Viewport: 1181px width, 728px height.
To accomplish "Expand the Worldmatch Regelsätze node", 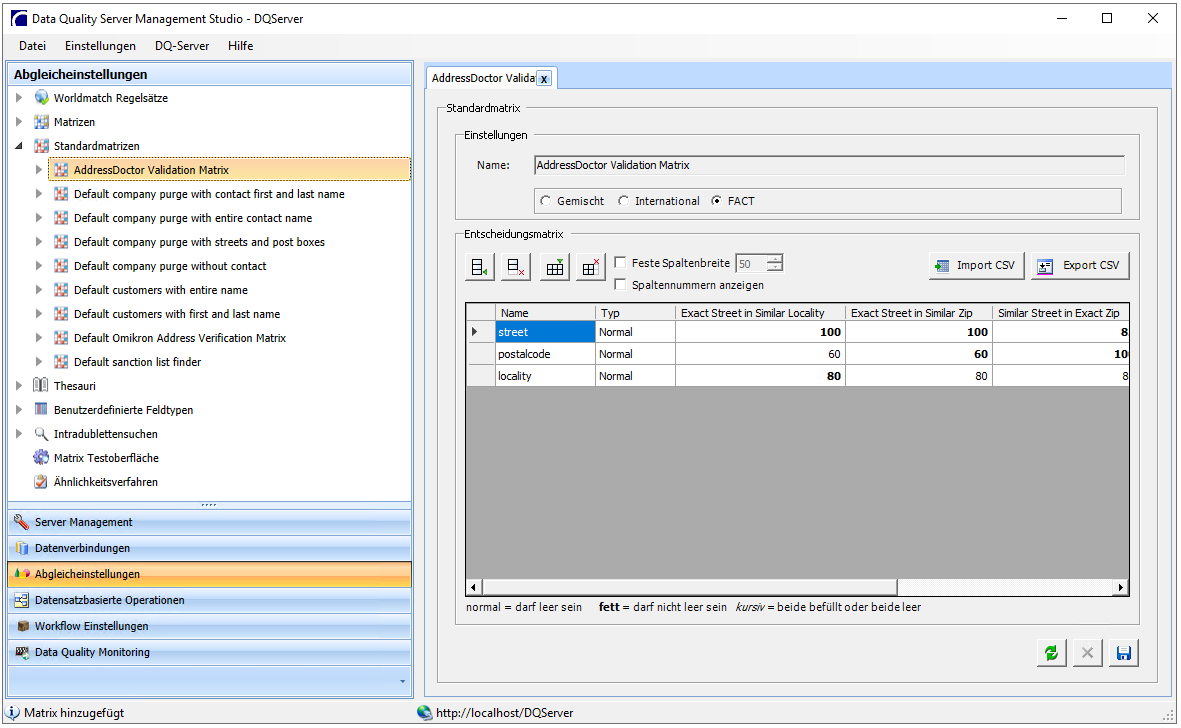I will click(20, 98).
